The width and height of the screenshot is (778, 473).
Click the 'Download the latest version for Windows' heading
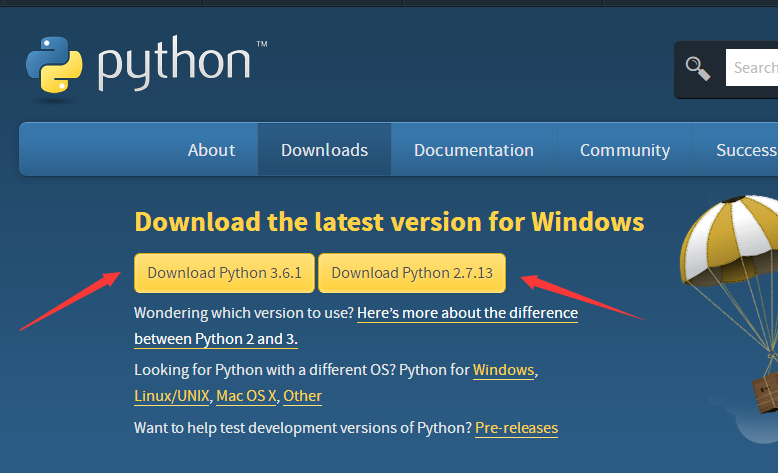[x=389, y=221]
